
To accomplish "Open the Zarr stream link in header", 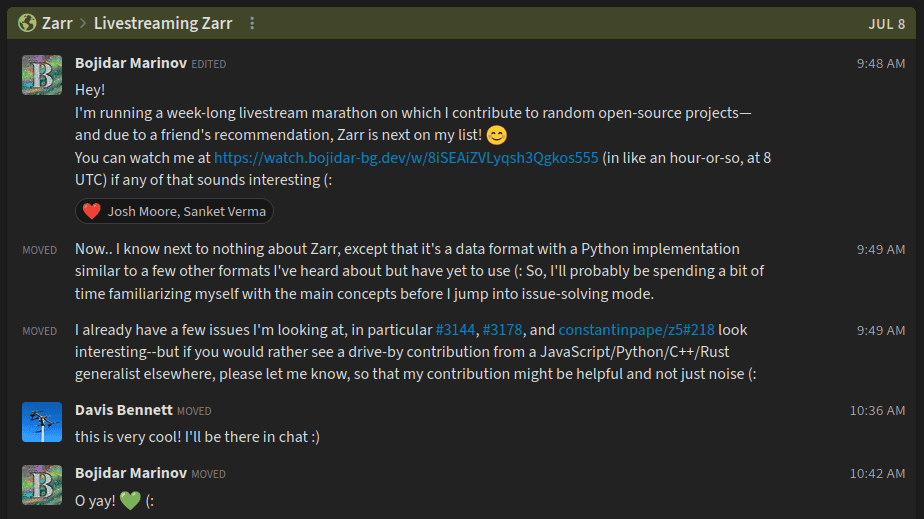I will click(x=57, y=23).
